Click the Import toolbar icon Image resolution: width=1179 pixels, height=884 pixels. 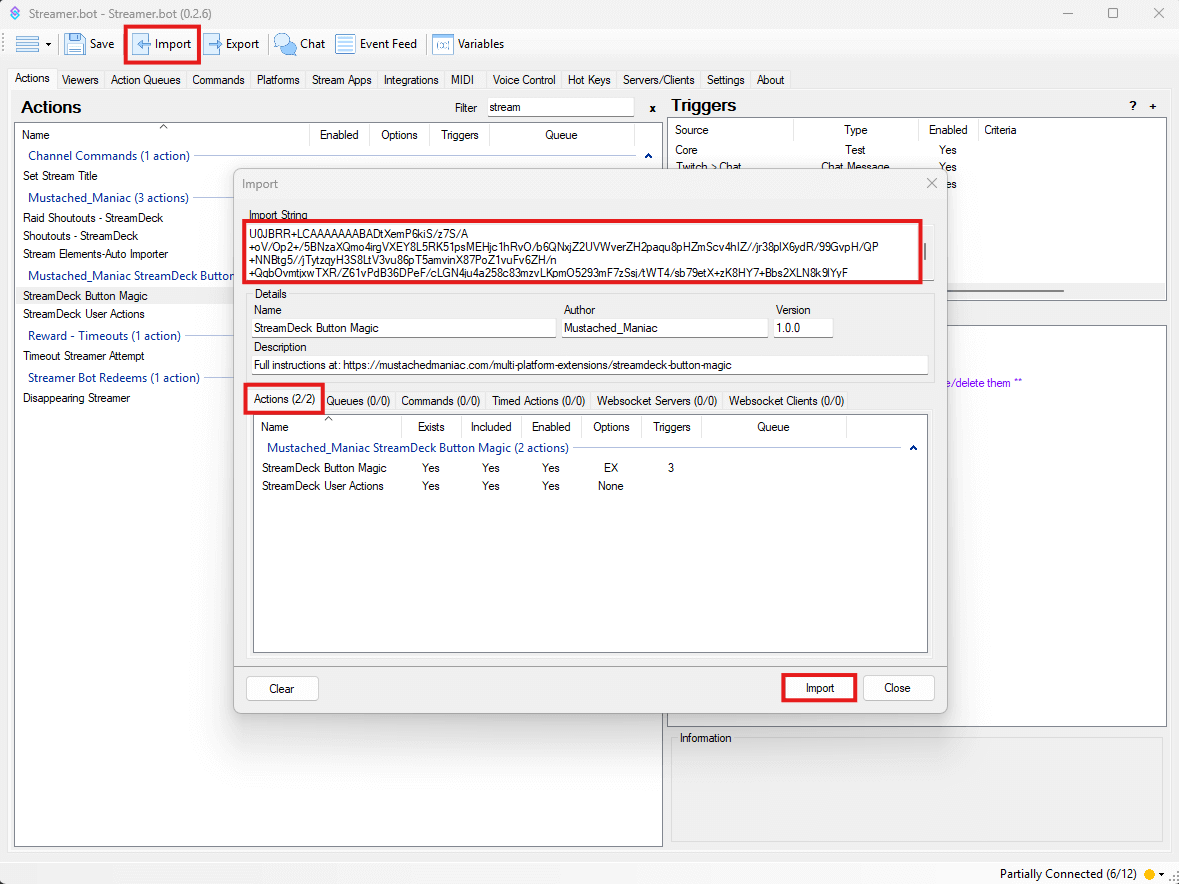[143, 44]
